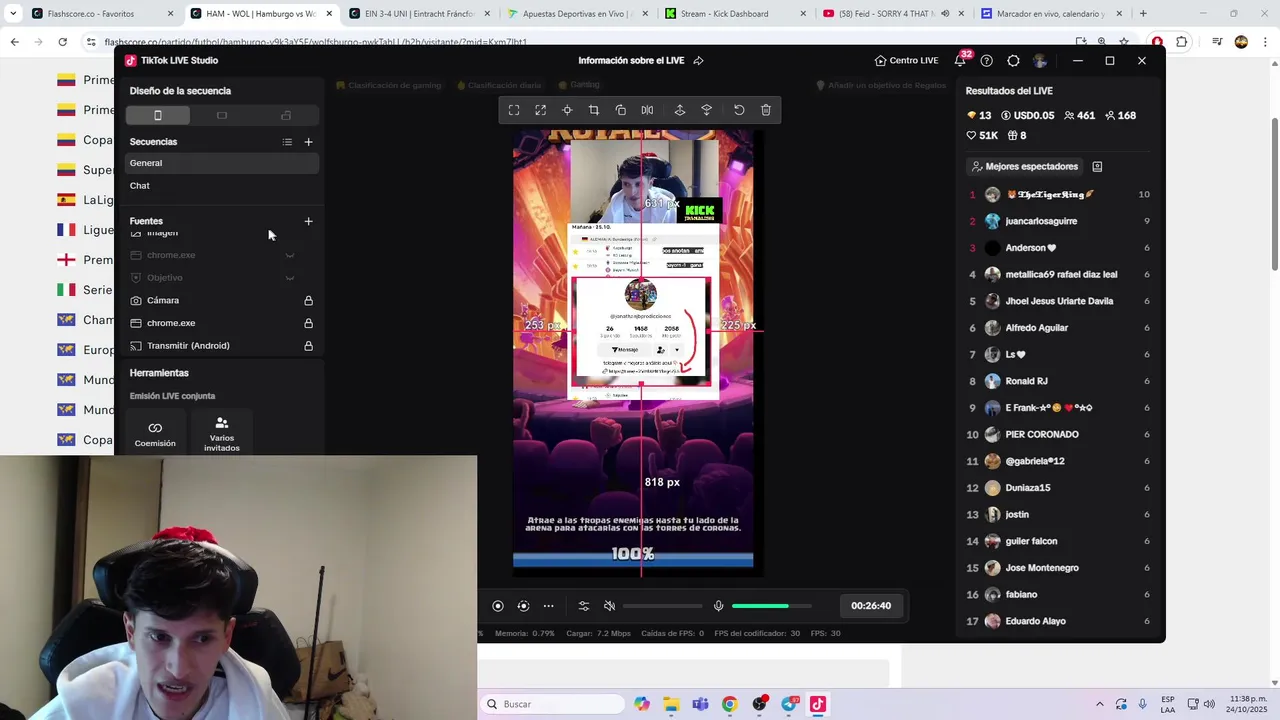Switch to Marcador en vivo browser tab
This screenshot has width=1280, height=720.
(1050, 14)
